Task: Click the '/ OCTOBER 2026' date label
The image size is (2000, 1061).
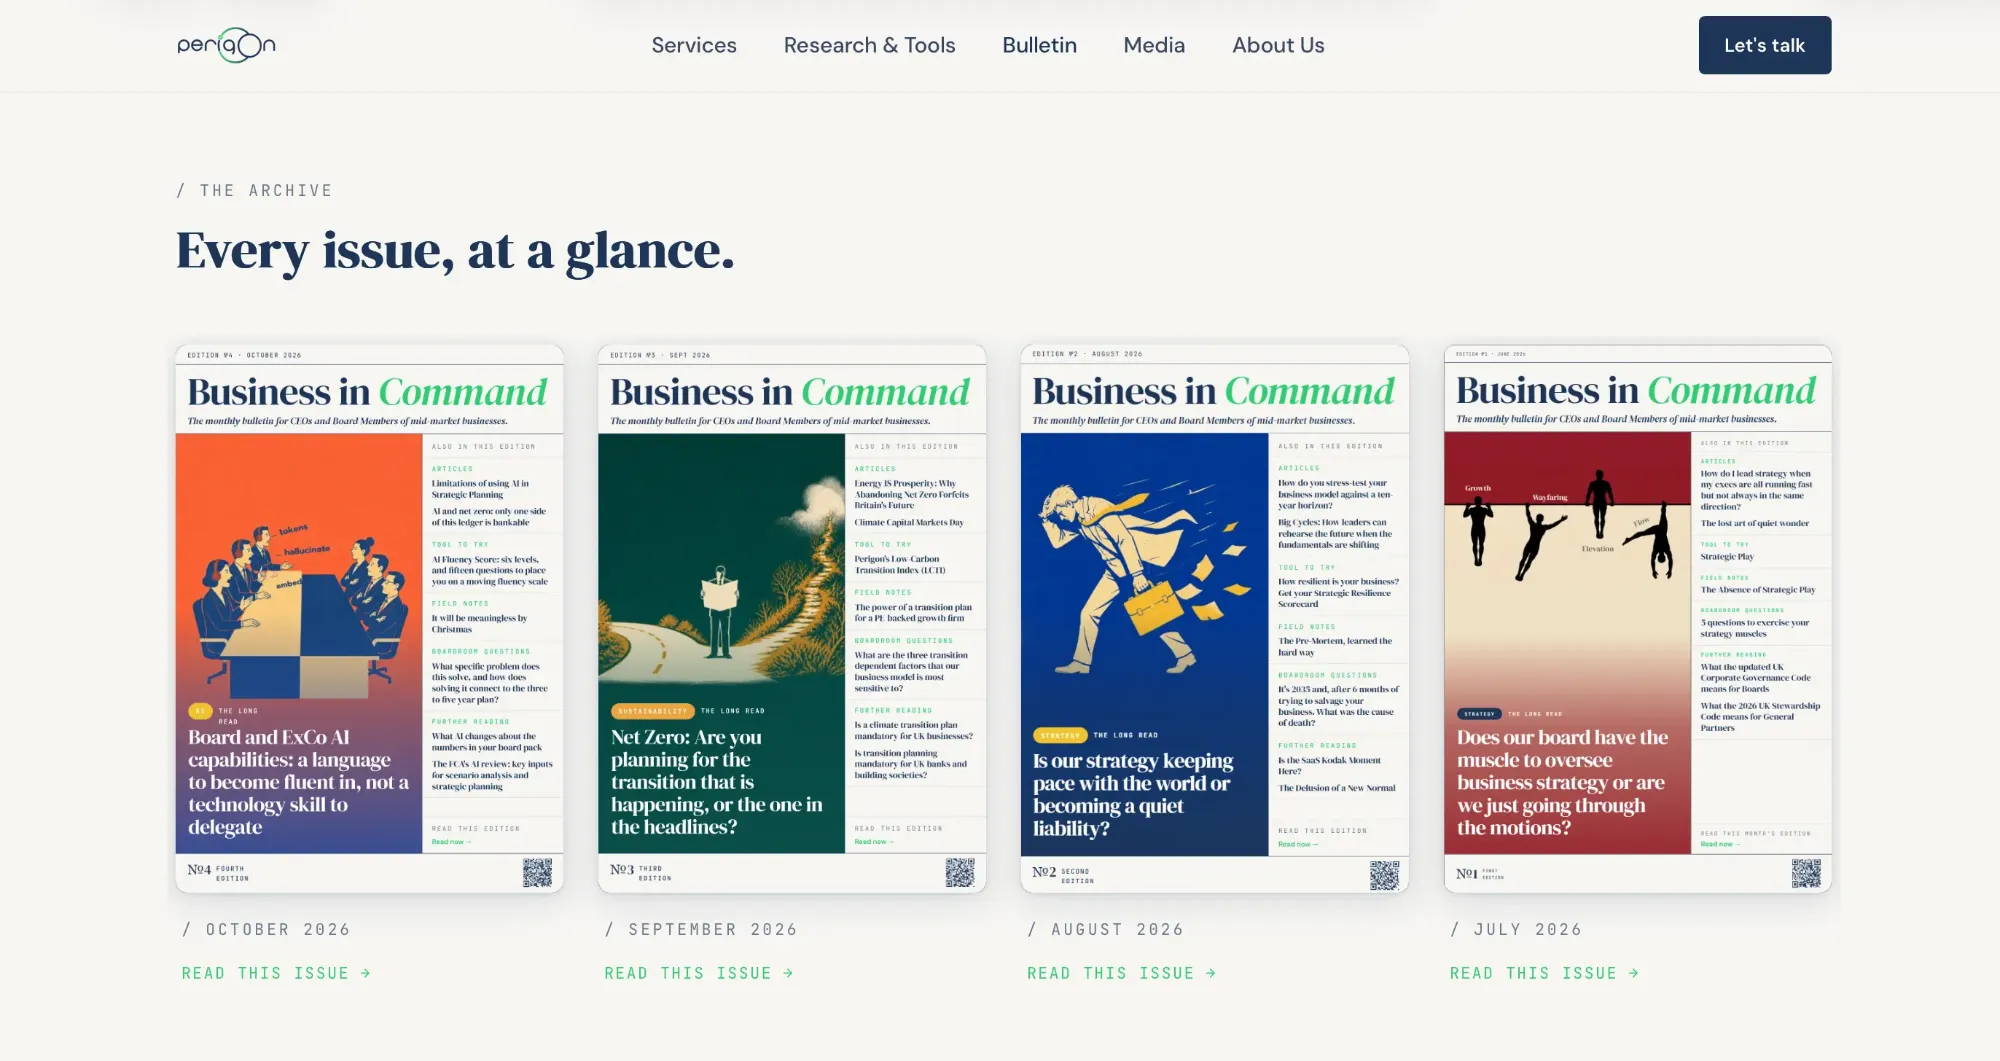Action: pyautogui.click(x=266, y=929)
